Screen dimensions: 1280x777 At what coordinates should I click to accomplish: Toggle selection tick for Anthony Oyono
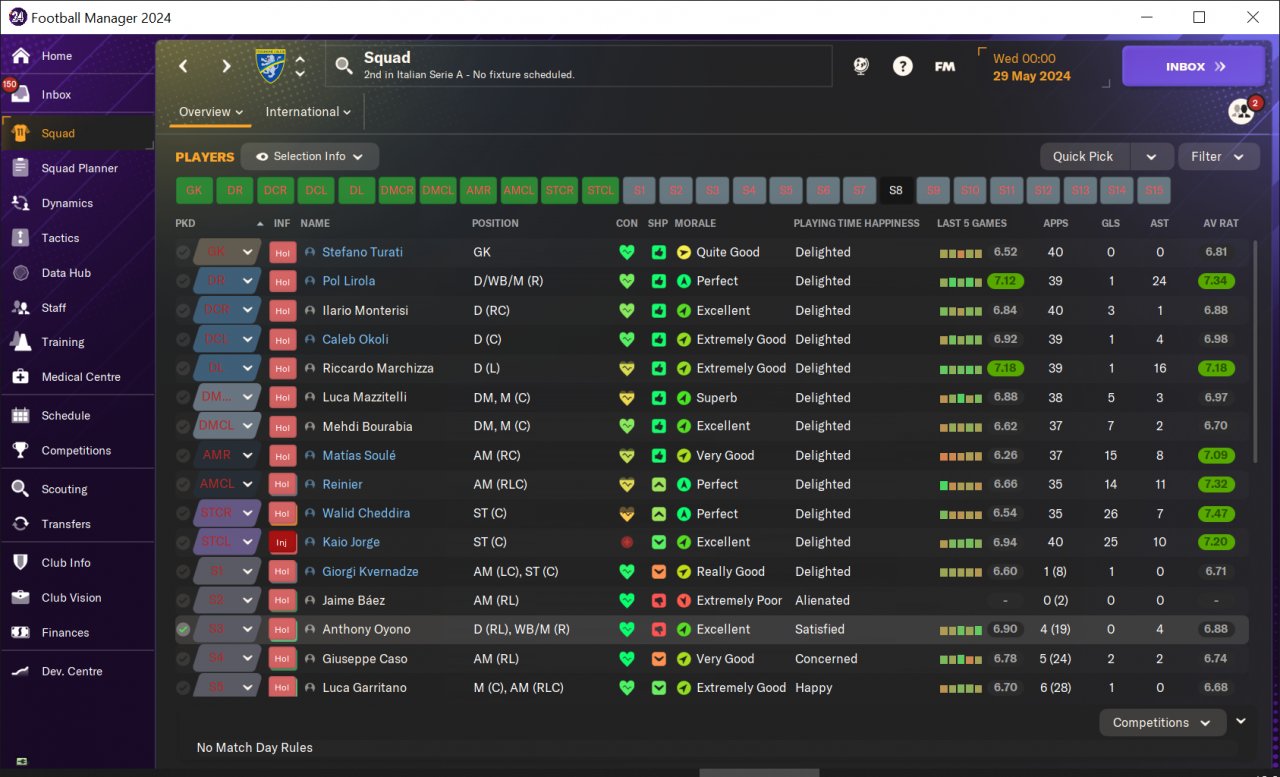183,630
